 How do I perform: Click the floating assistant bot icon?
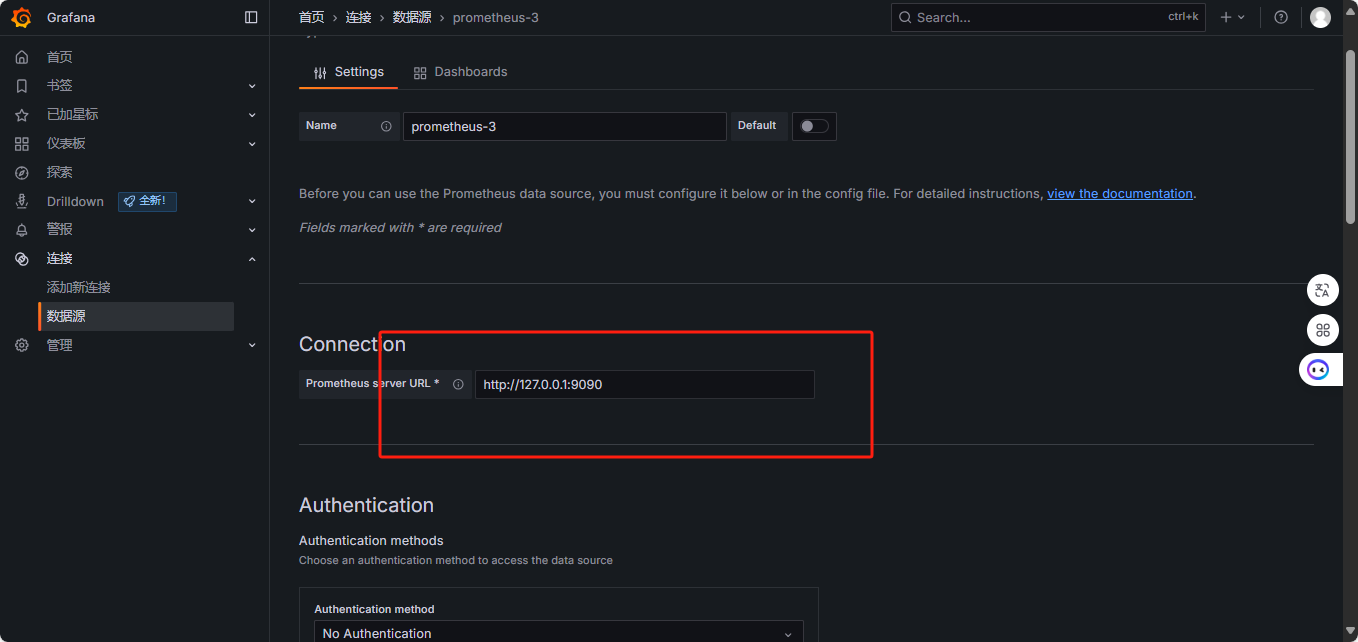1318,370
